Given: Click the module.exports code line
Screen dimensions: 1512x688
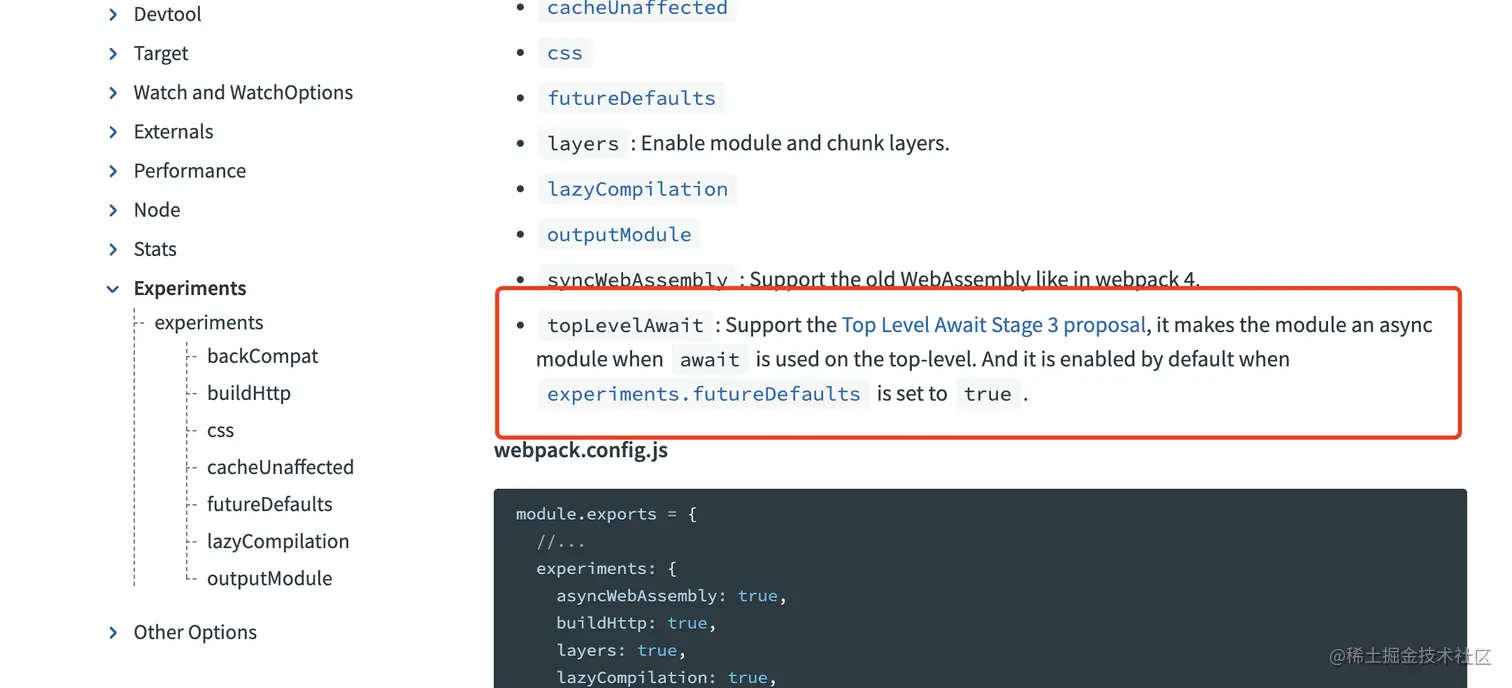Looking at the screenshot, I should tap(606, 514).
